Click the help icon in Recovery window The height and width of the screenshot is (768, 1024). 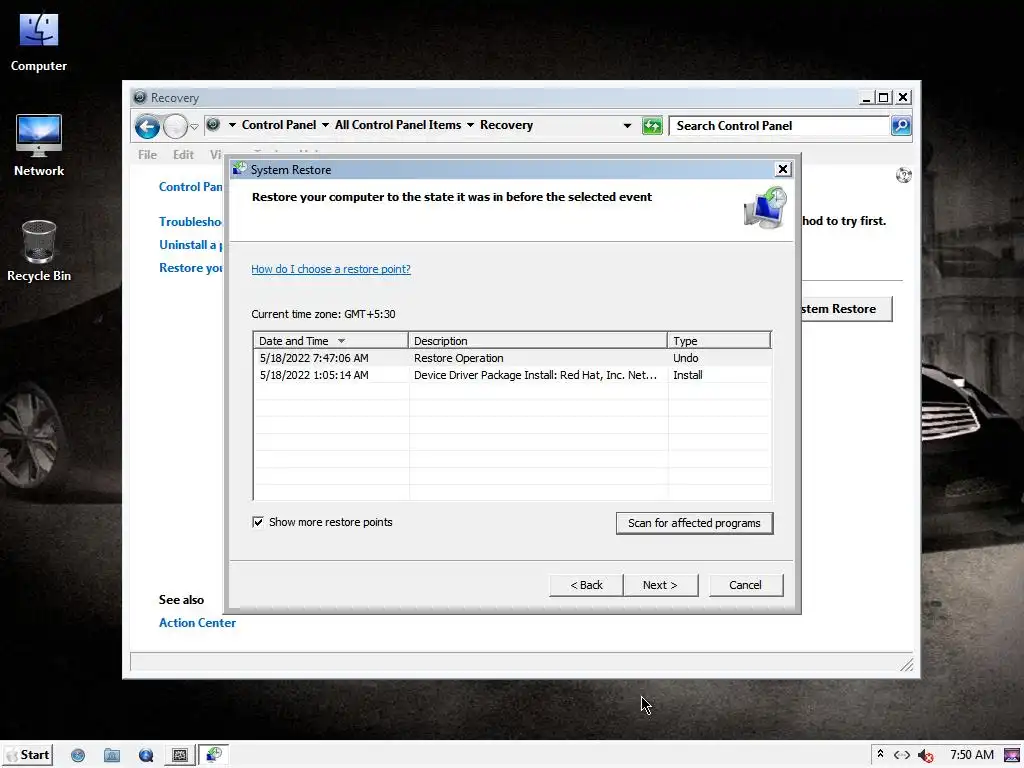point(904,175)
